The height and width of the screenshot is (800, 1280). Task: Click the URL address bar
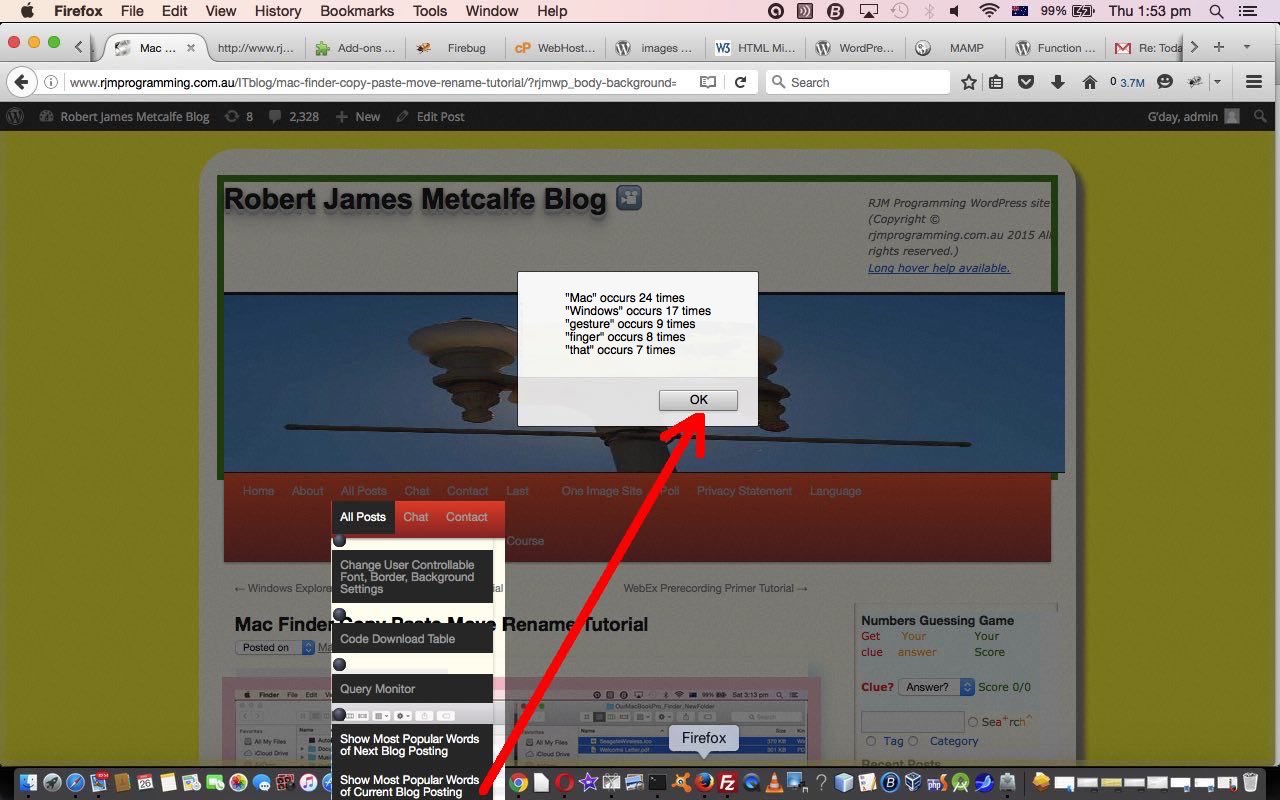373,82
